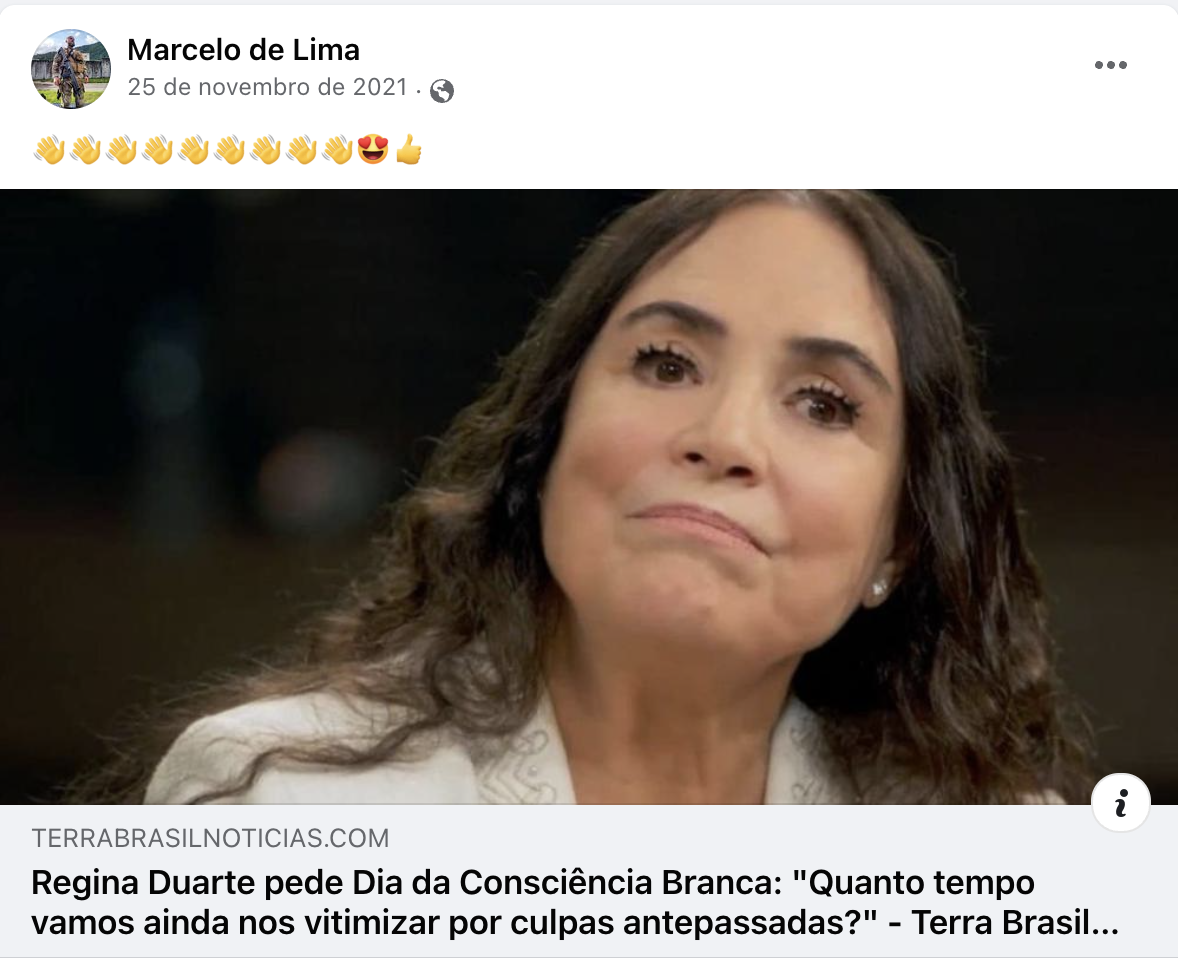Open the Regina Duarte article preview photo

tap(589, 497)
